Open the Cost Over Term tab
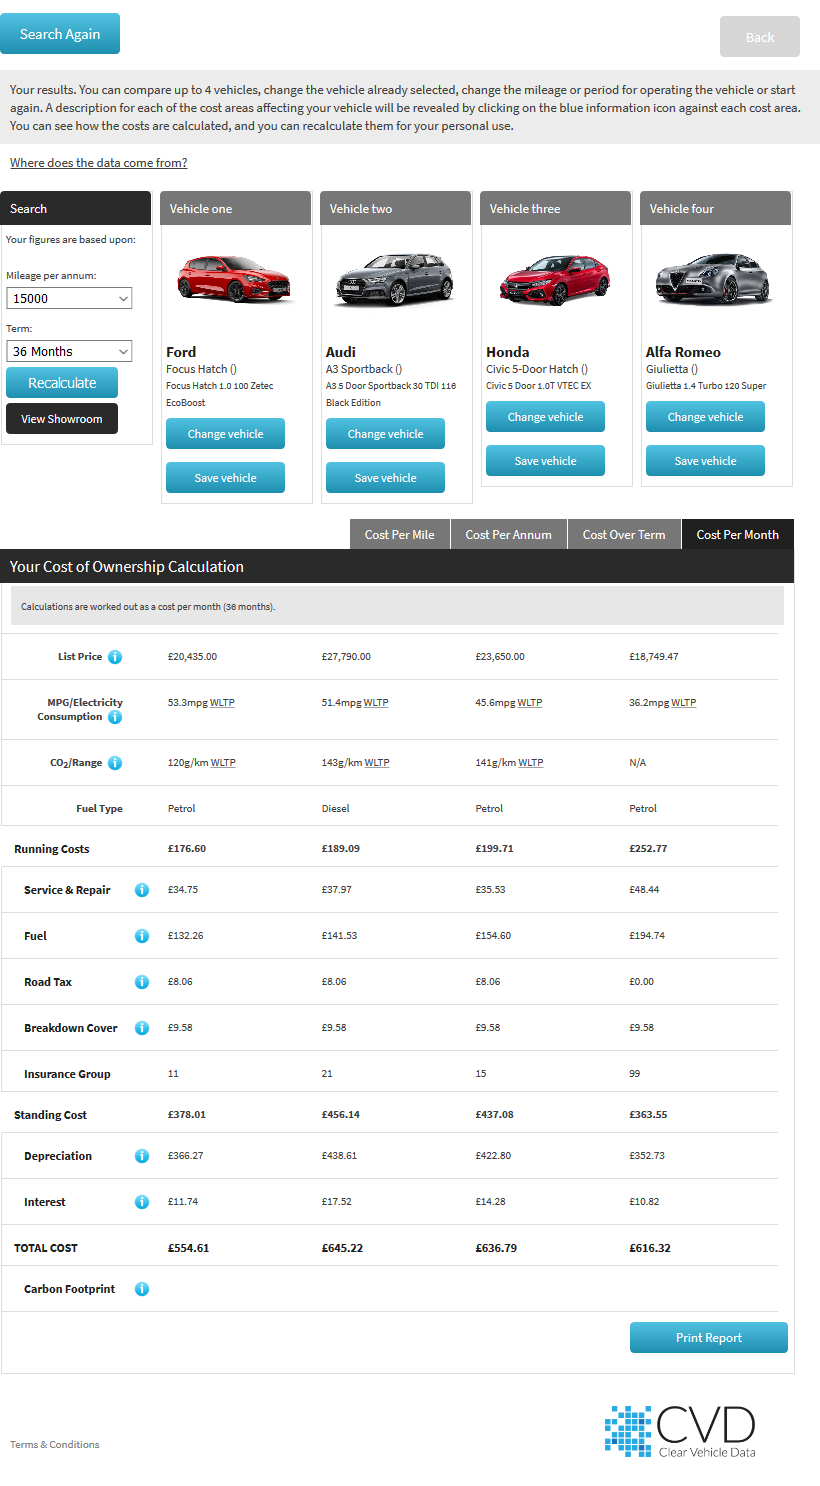 coord(624,534)
